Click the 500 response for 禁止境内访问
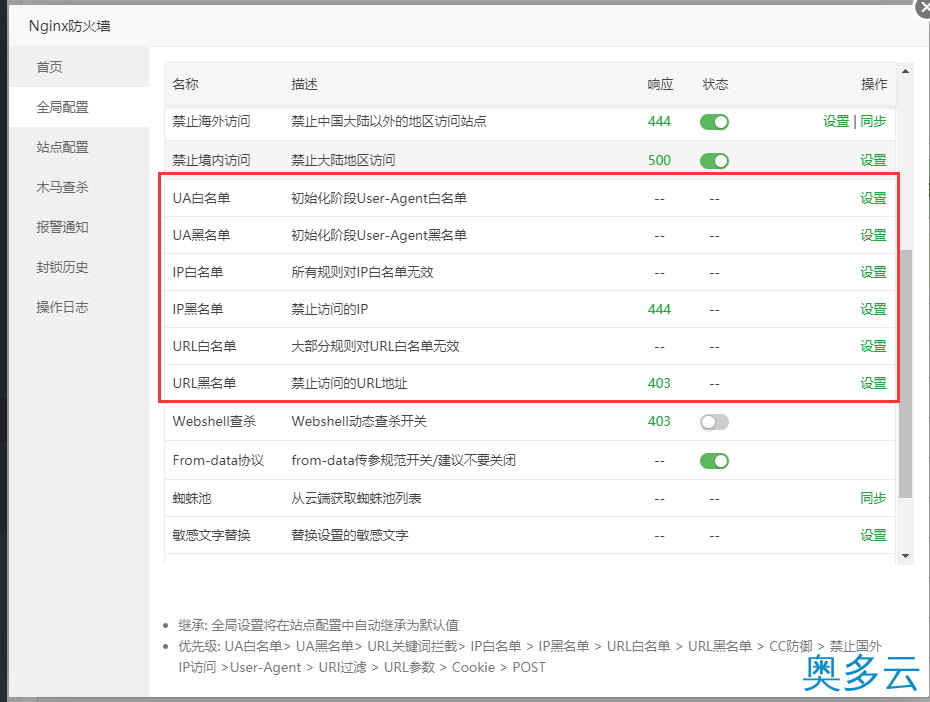This screenshot has height=702, width=930. [x=659, y=160]
